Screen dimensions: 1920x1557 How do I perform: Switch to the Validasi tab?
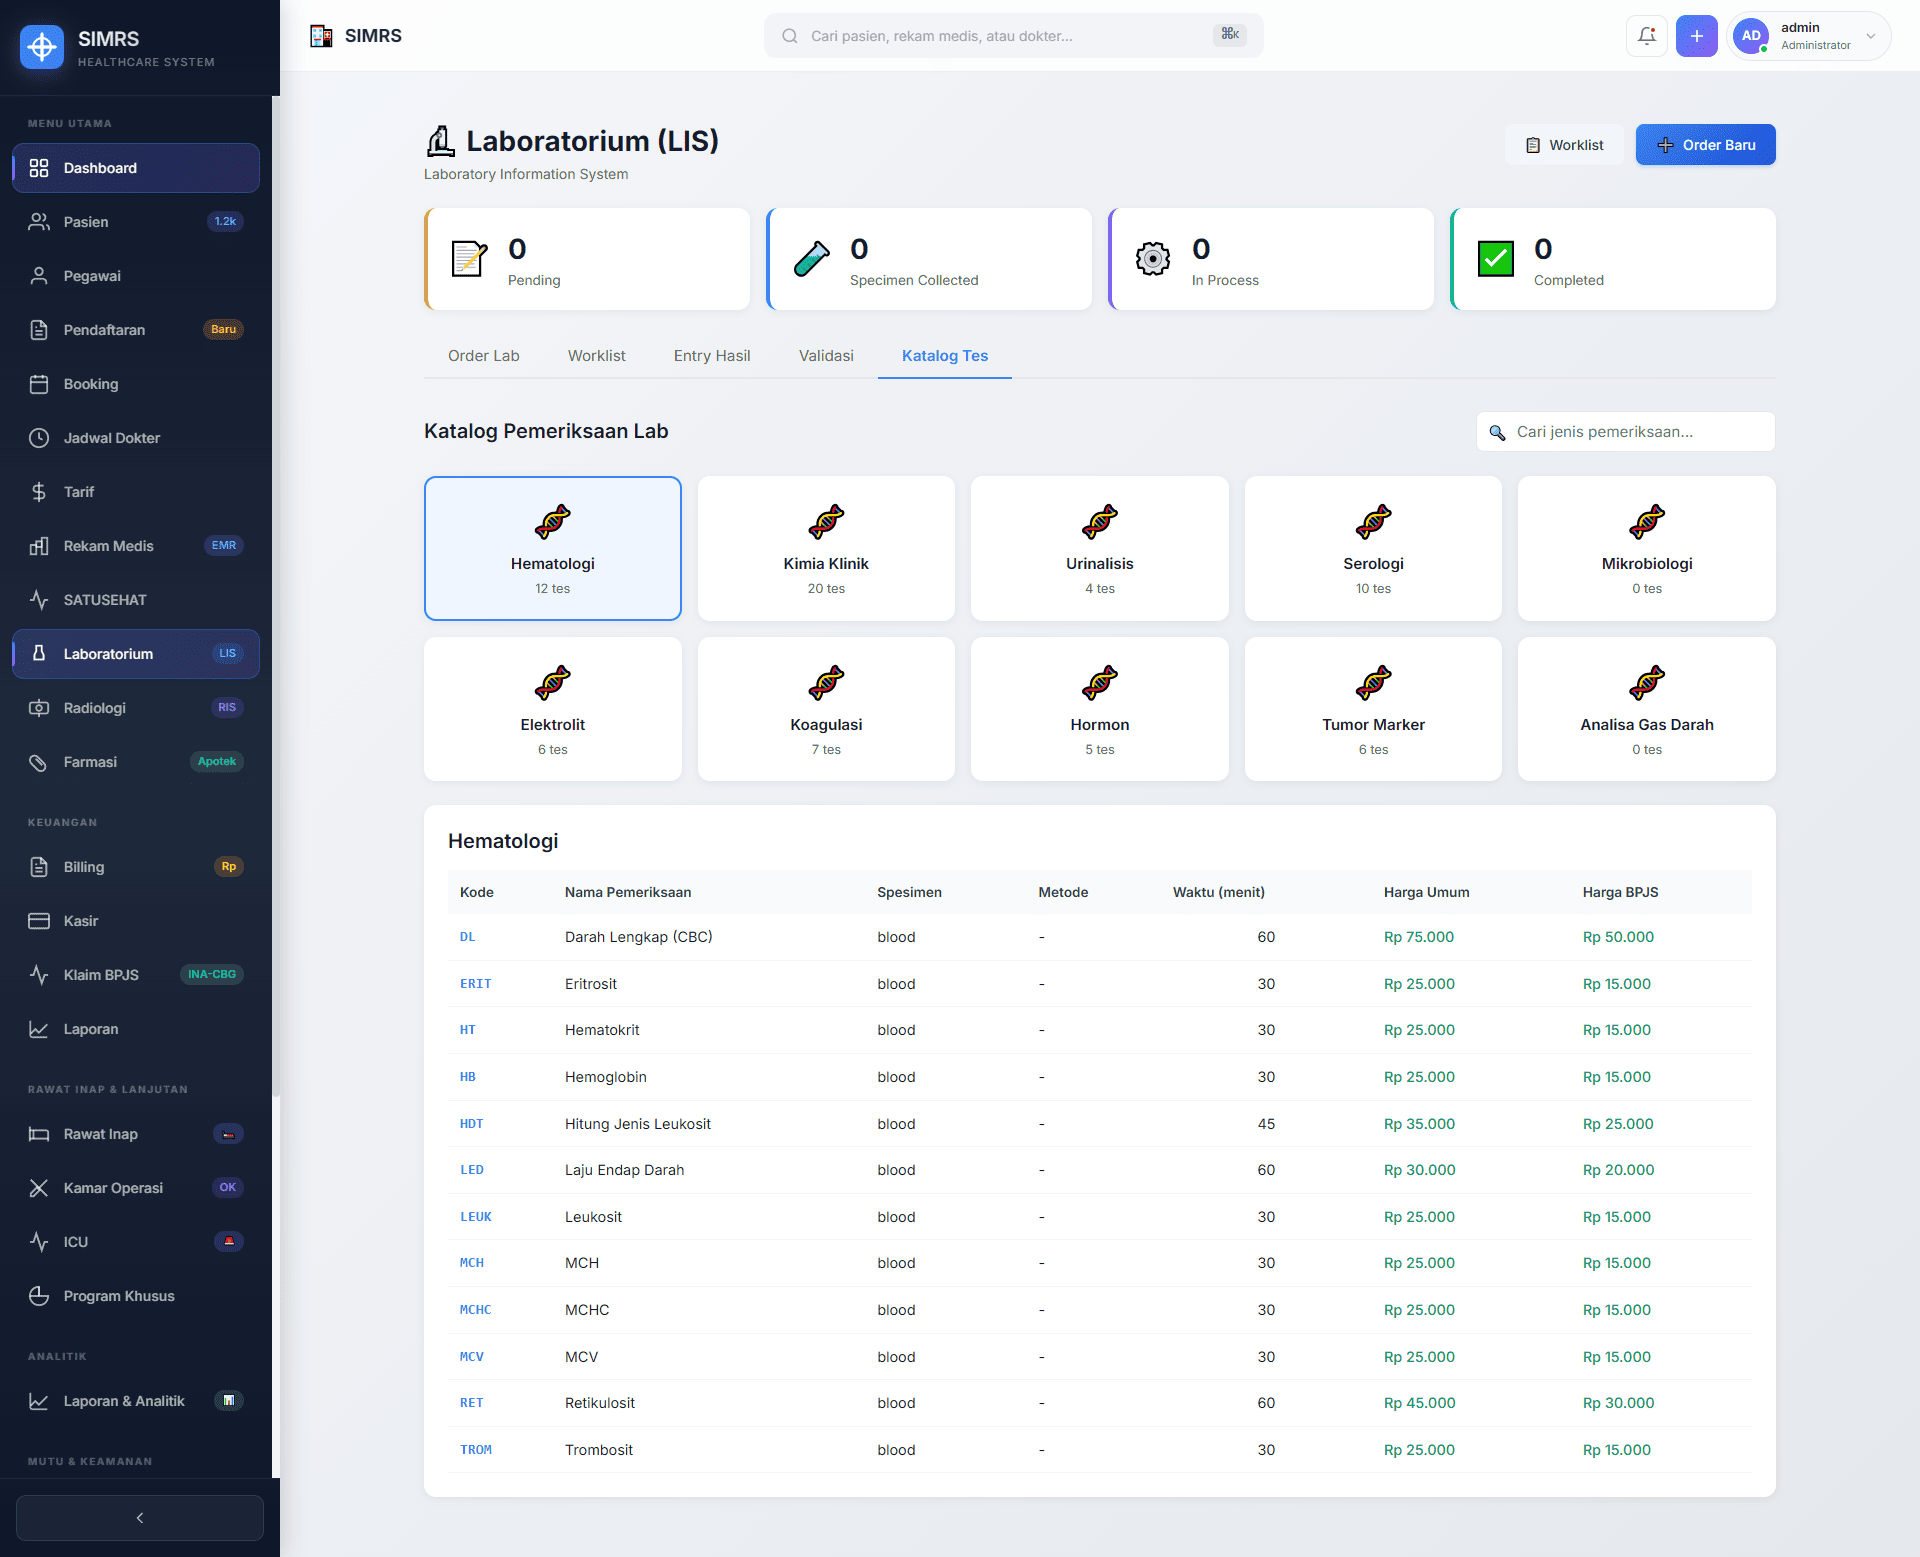pyautogui.click(x=826, y=356)
